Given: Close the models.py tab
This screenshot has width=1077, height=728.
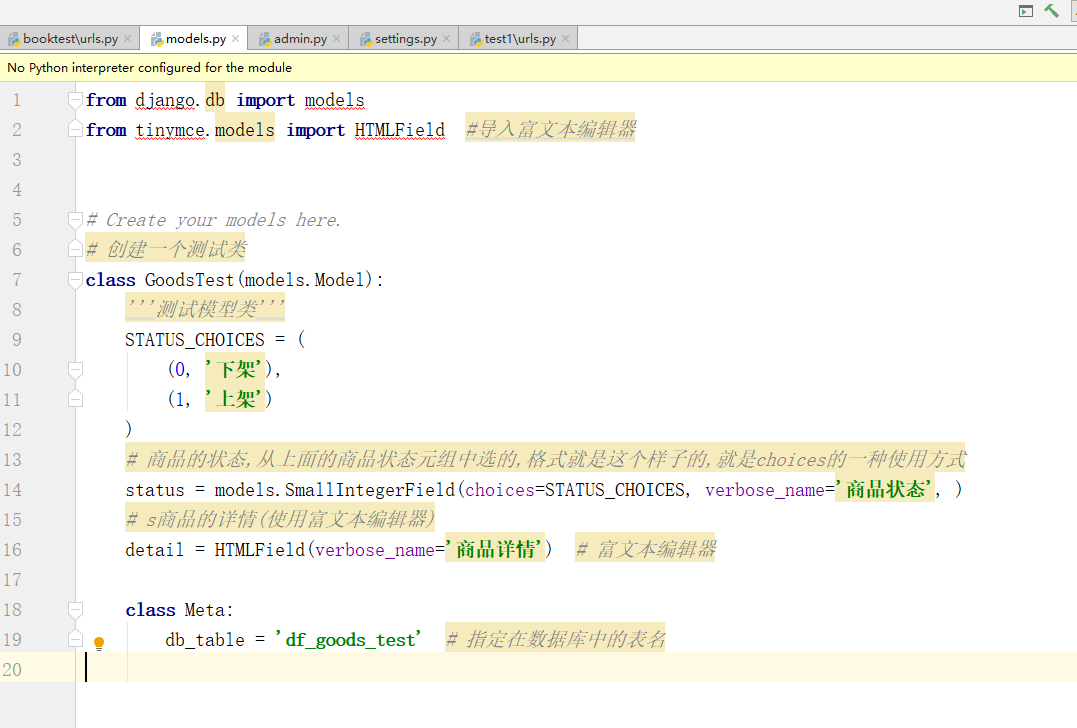Looking at the screenshot, I should pyautogui.click(x=236, y=39).
